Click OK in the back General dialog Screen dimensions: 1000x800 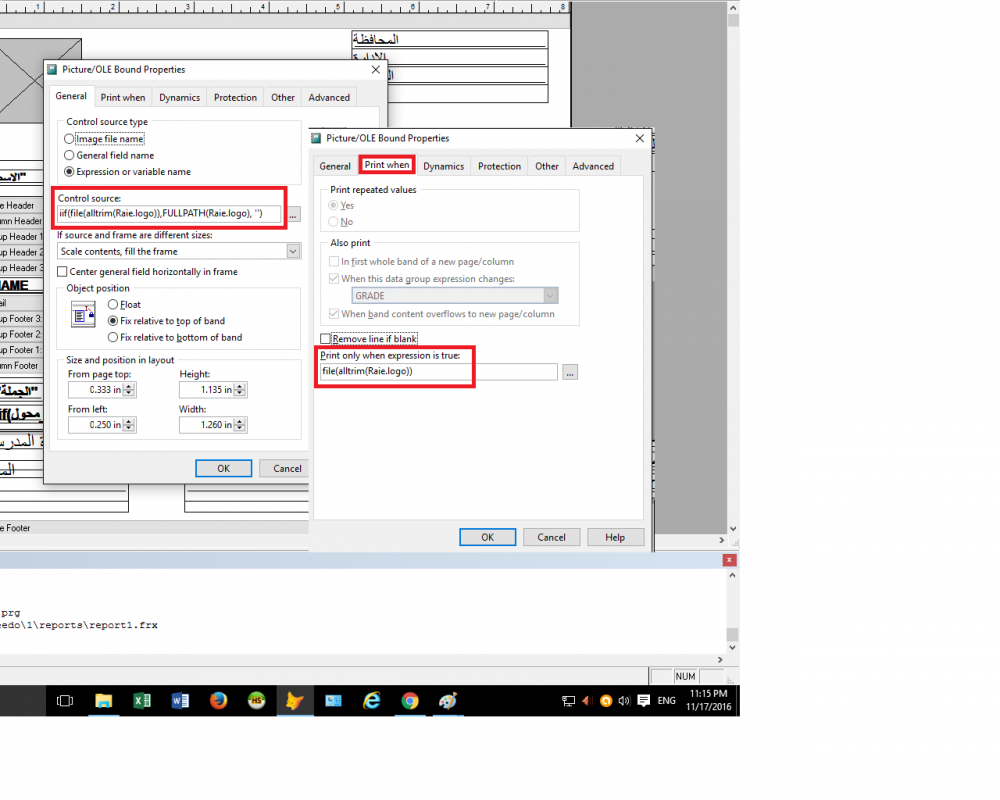coord(224,468)
